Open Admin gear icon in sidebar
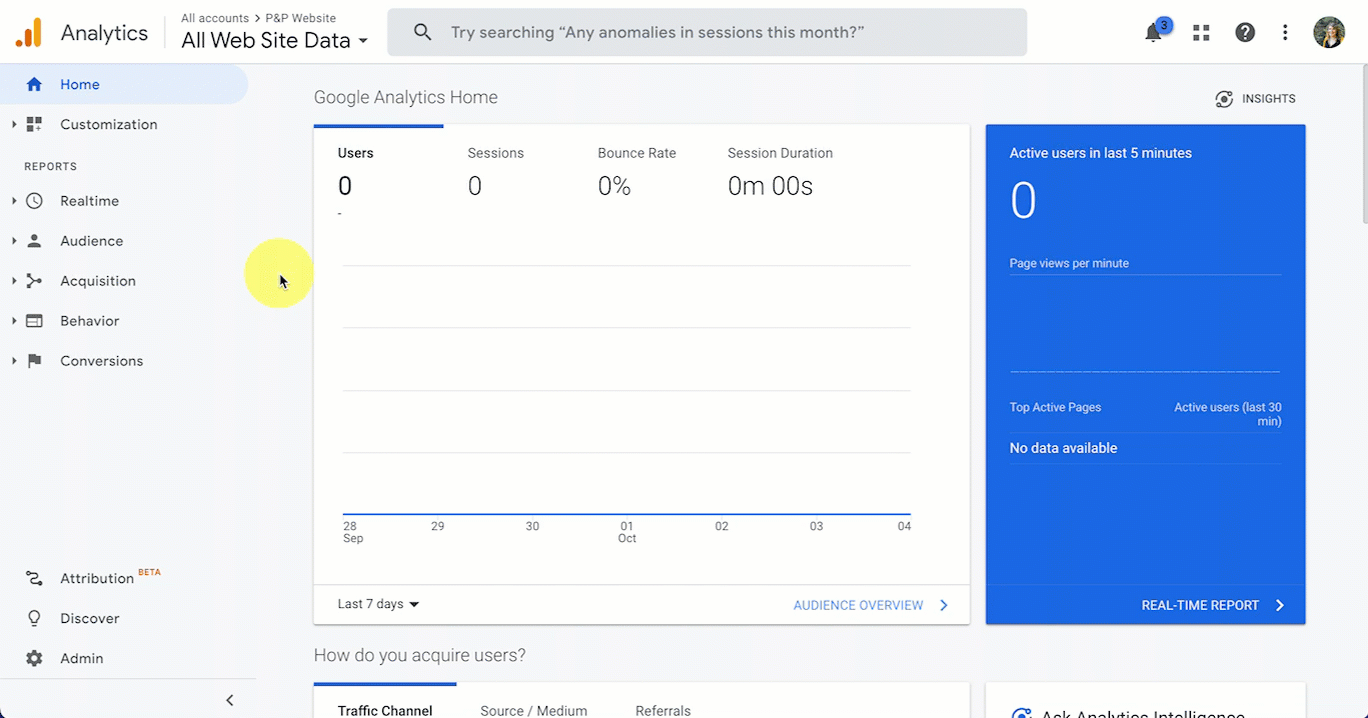 coord(35,658)
